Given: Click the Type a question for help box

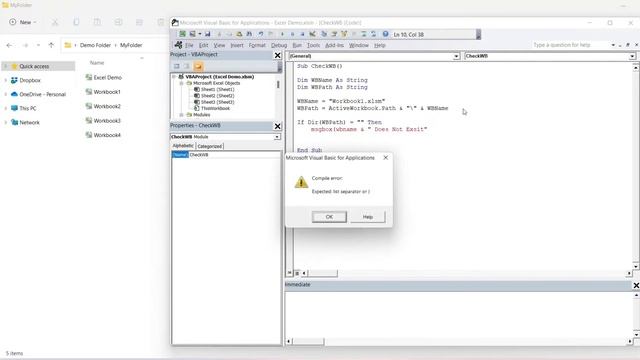Looking at the screenshot, I should [x=571, y=45].
